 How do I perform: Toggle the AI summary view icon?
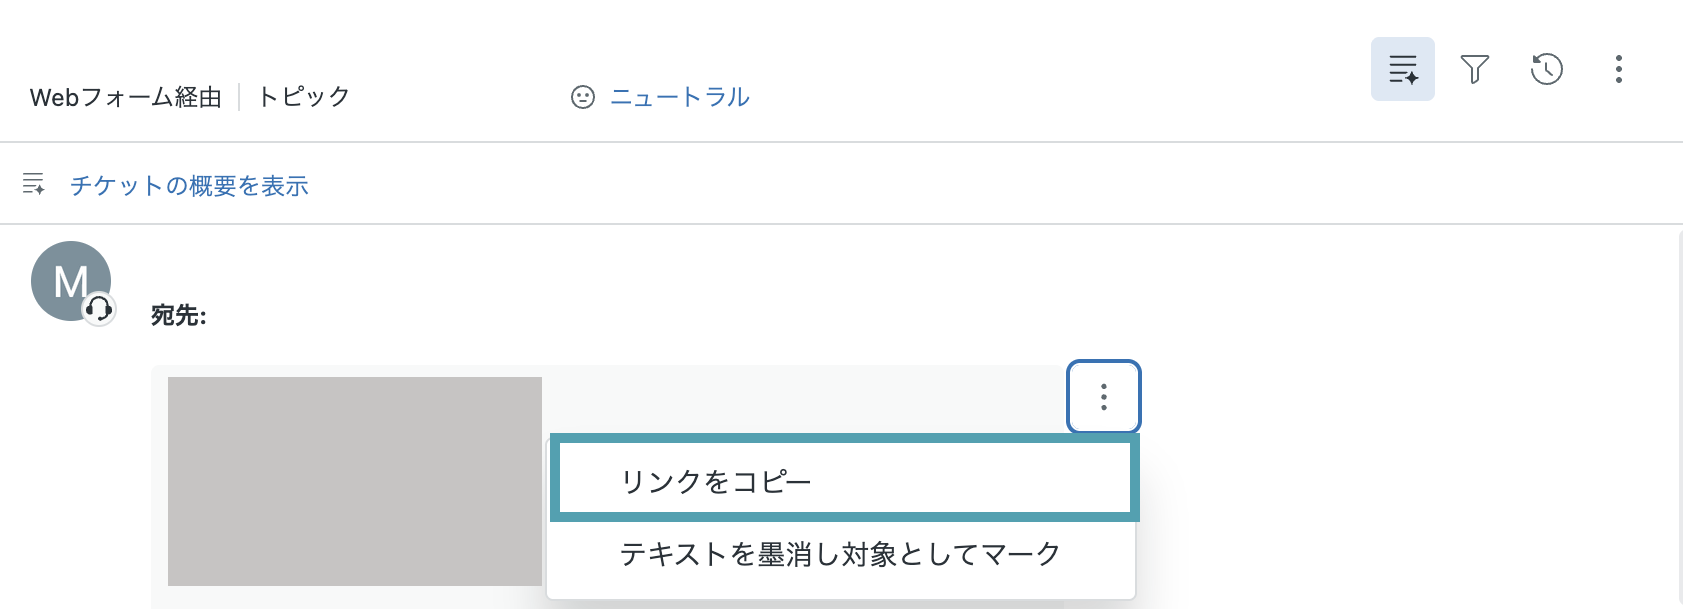coord(1402,69)
